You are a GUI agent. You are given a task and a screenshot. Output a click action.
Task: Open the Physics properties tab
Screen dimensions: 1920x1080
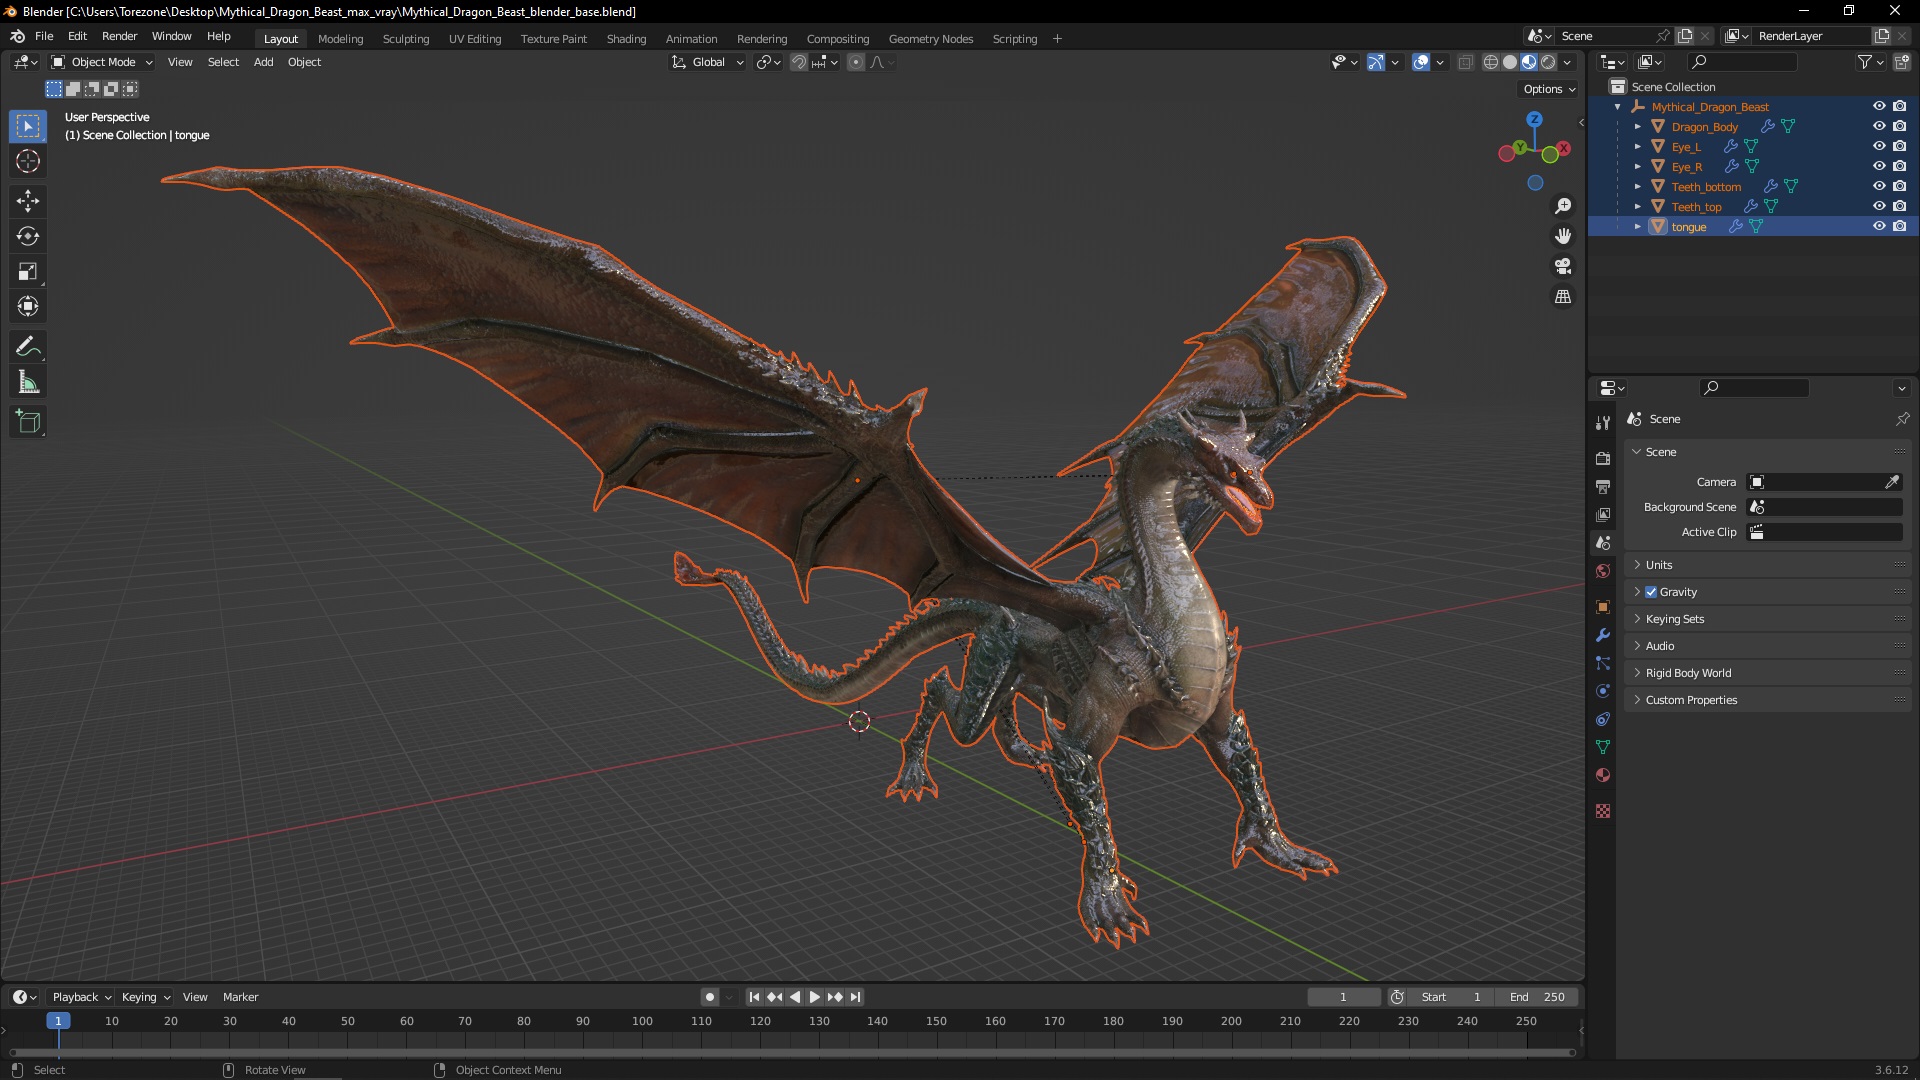[x=1603, y=691]
